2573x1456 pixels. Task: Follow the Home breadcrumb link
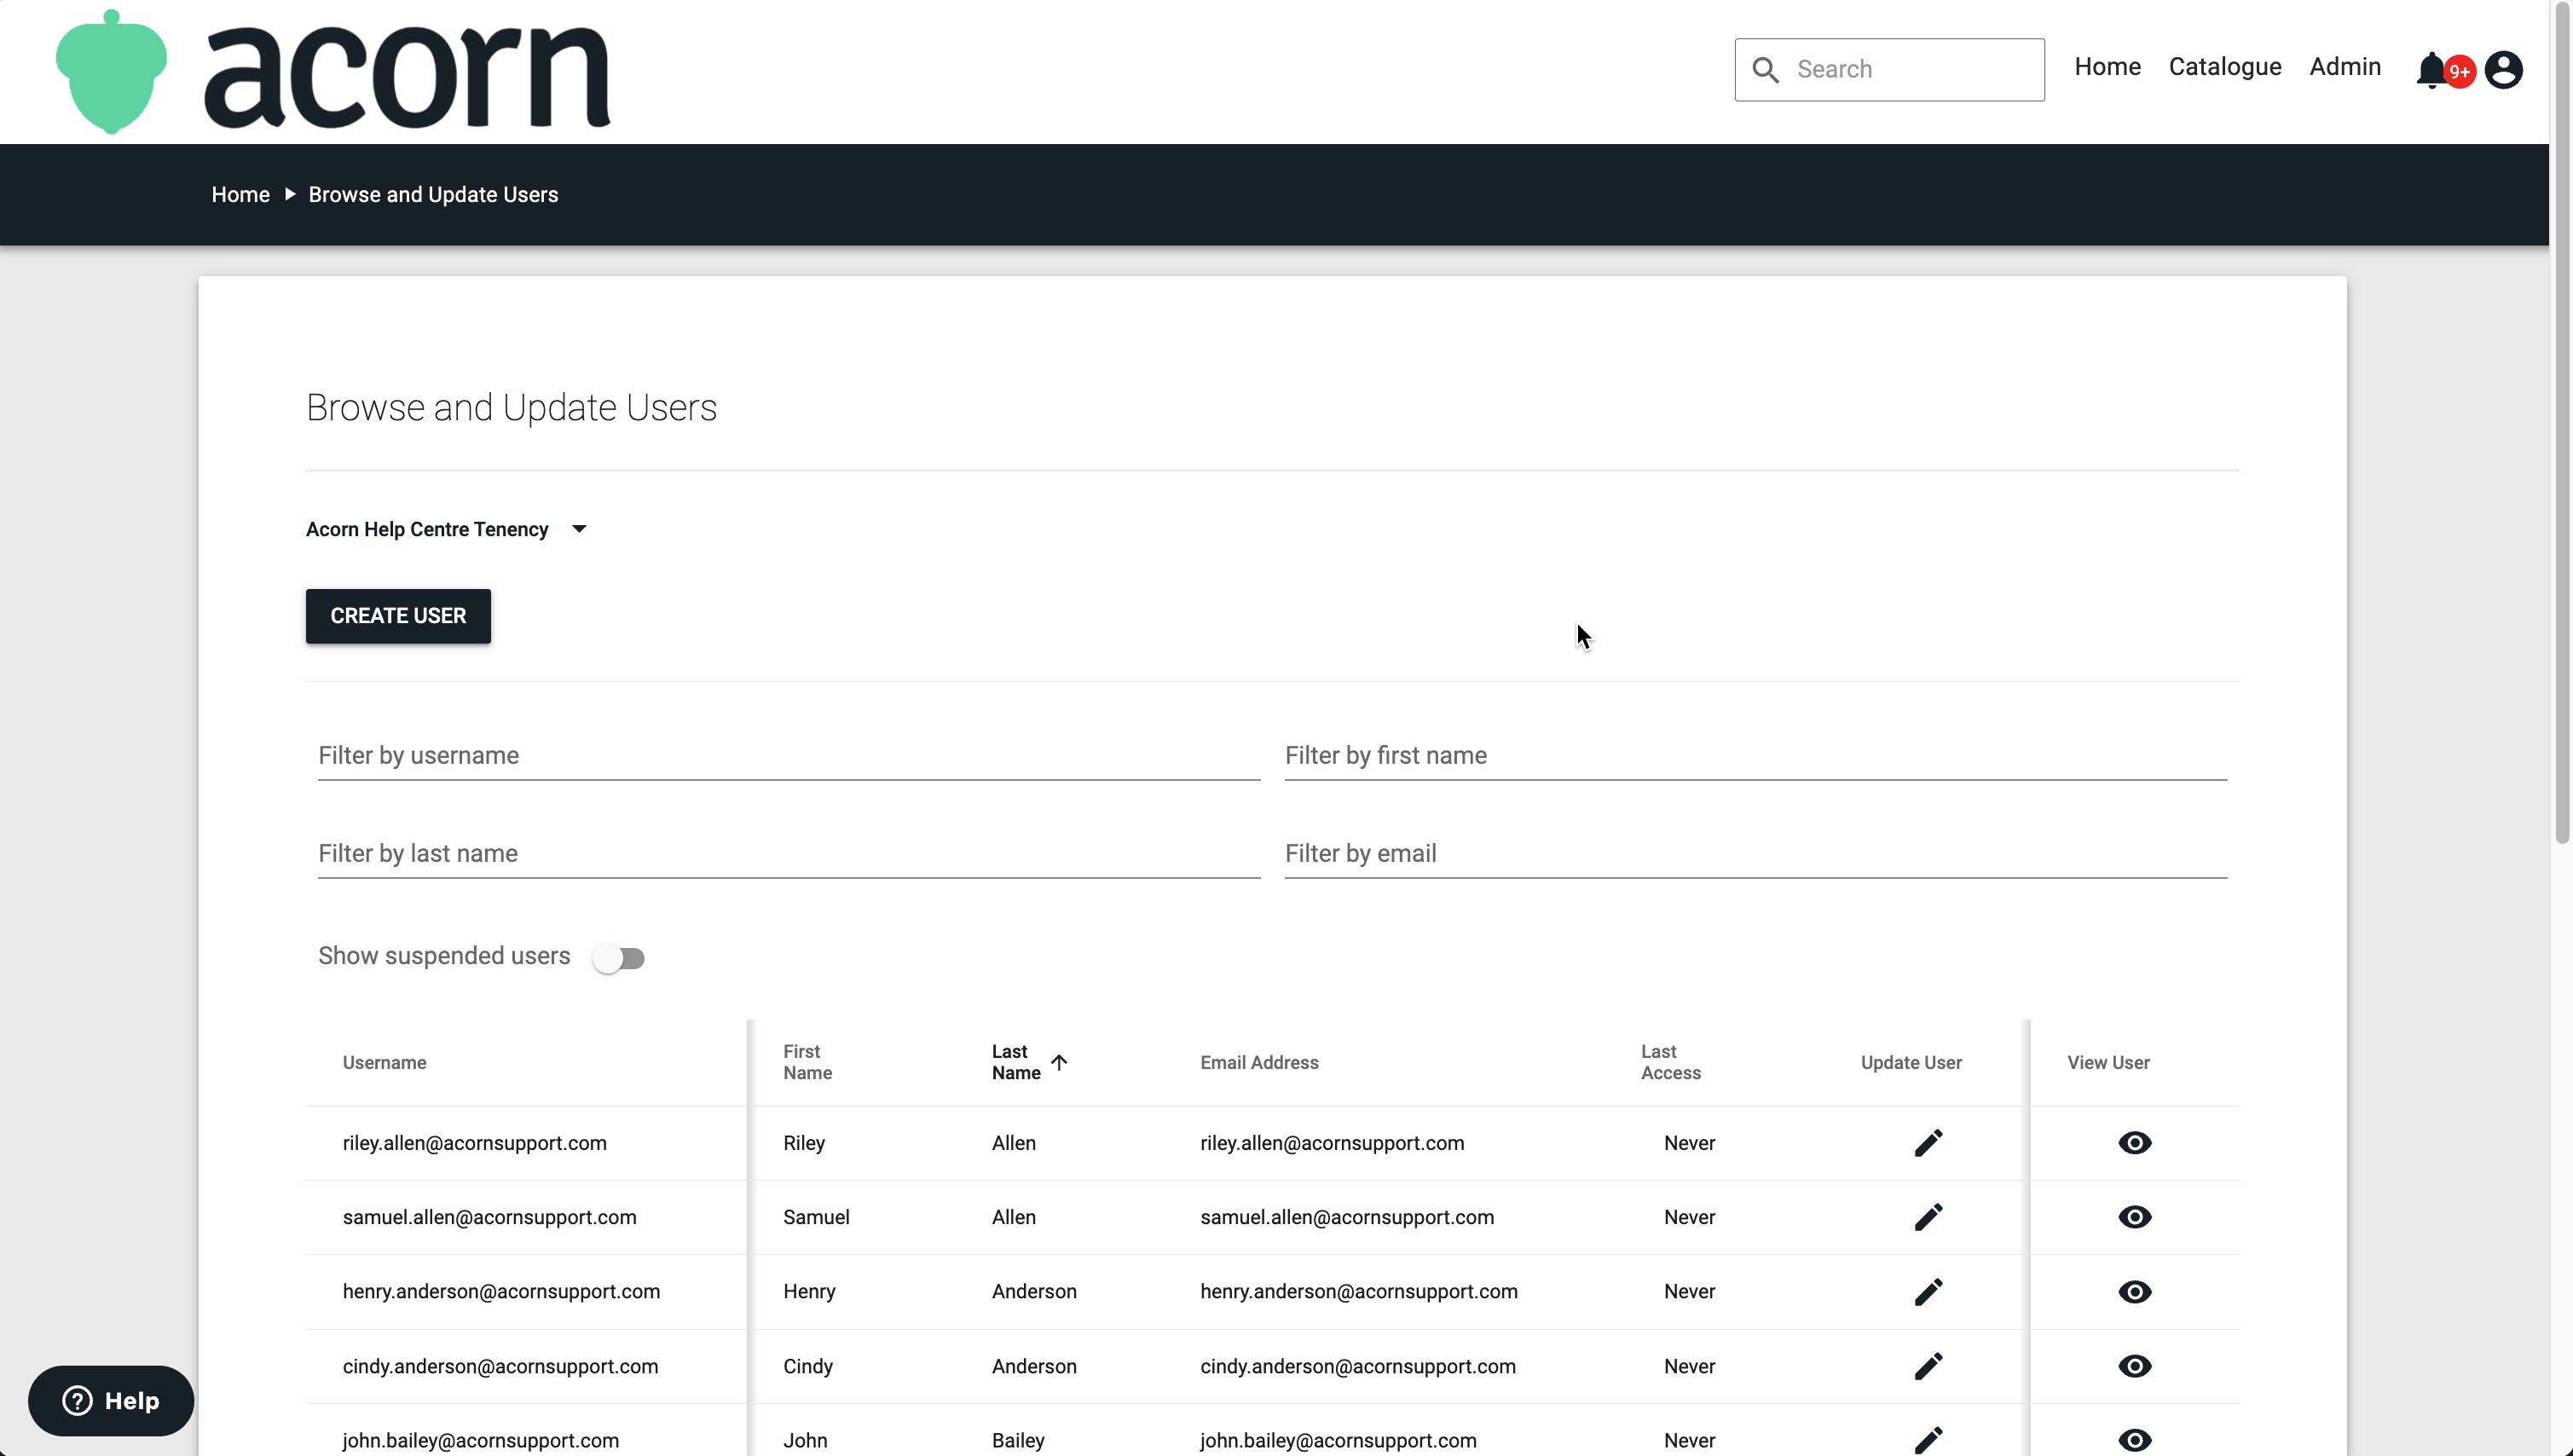[240, 195]
